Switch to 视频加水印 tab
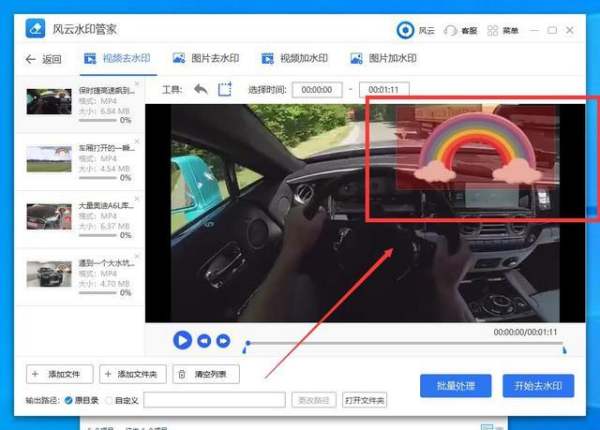This screenshot has height=430, width=600. 296,59
